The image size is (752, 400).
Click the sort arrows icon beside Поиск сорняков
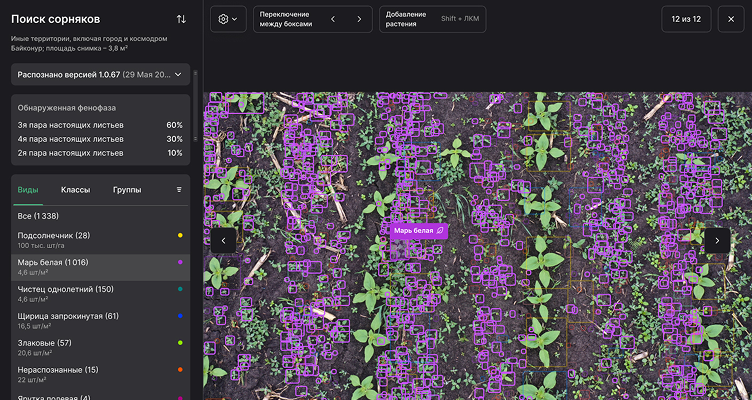tap(181, 19)
